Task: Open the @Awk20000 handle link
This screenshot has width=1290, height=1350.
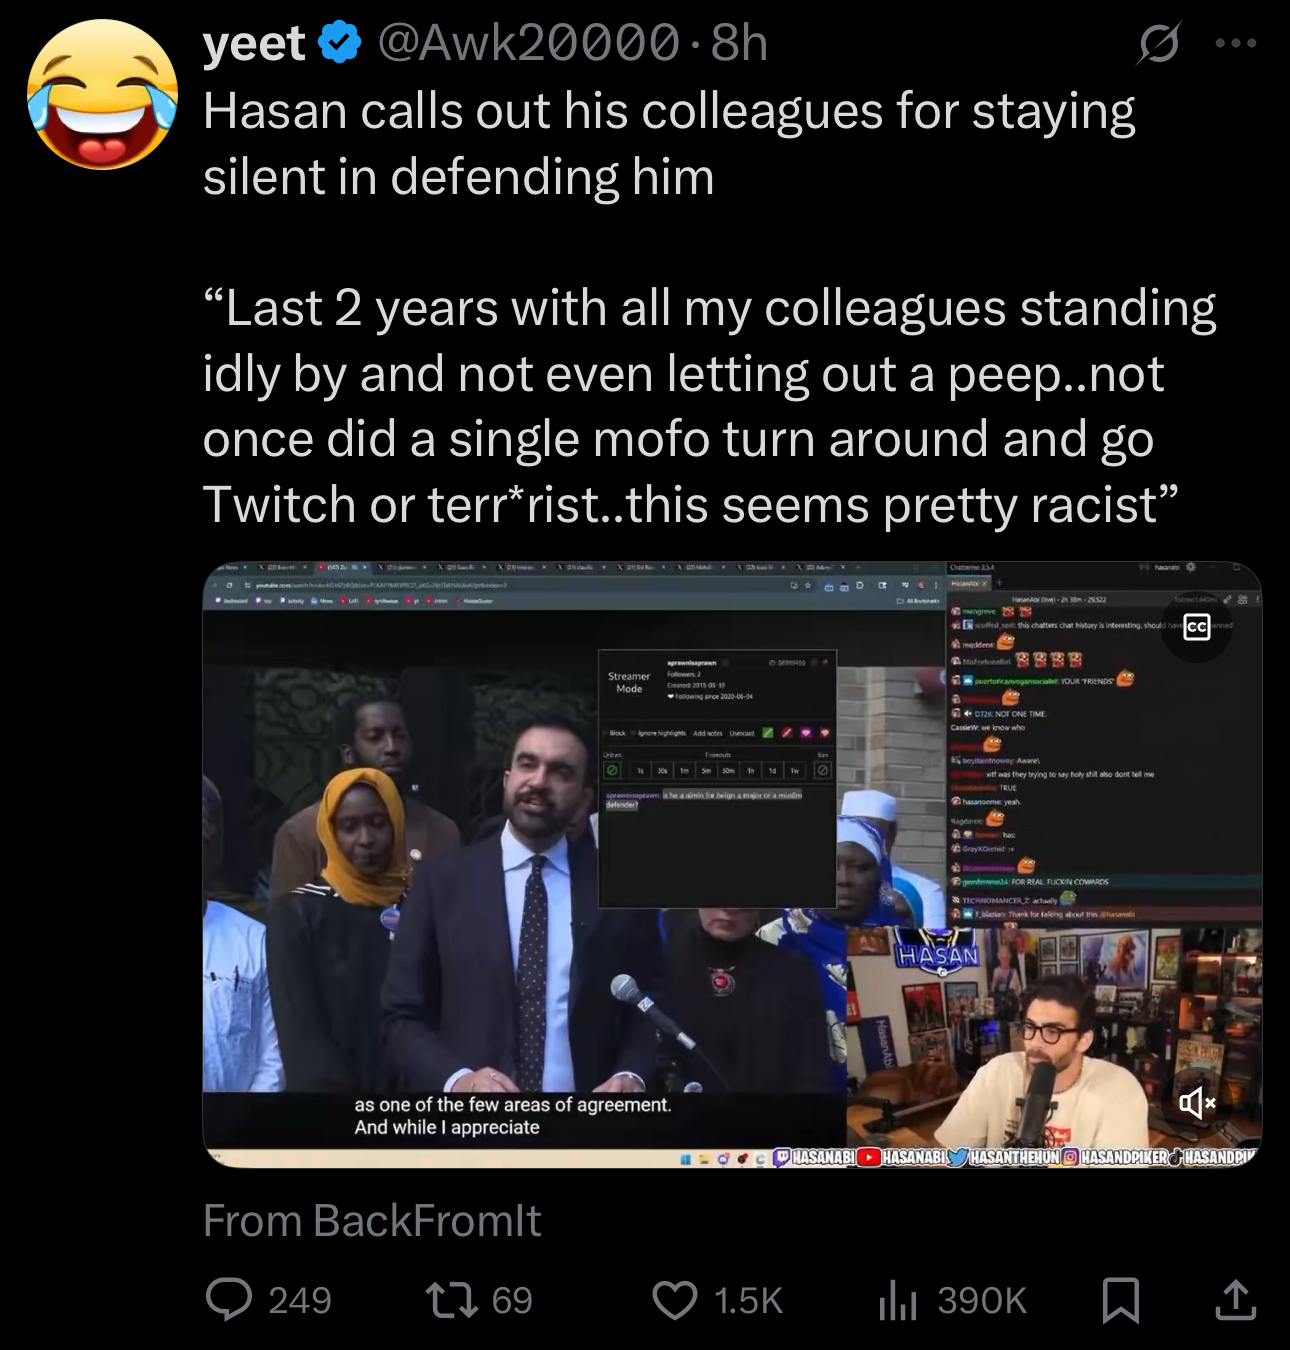Action: (x=527, y=43)
